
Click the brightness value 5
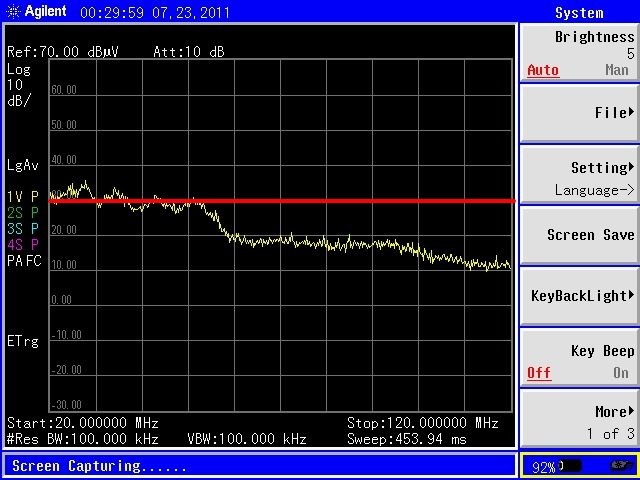click(x=631, y=53)
